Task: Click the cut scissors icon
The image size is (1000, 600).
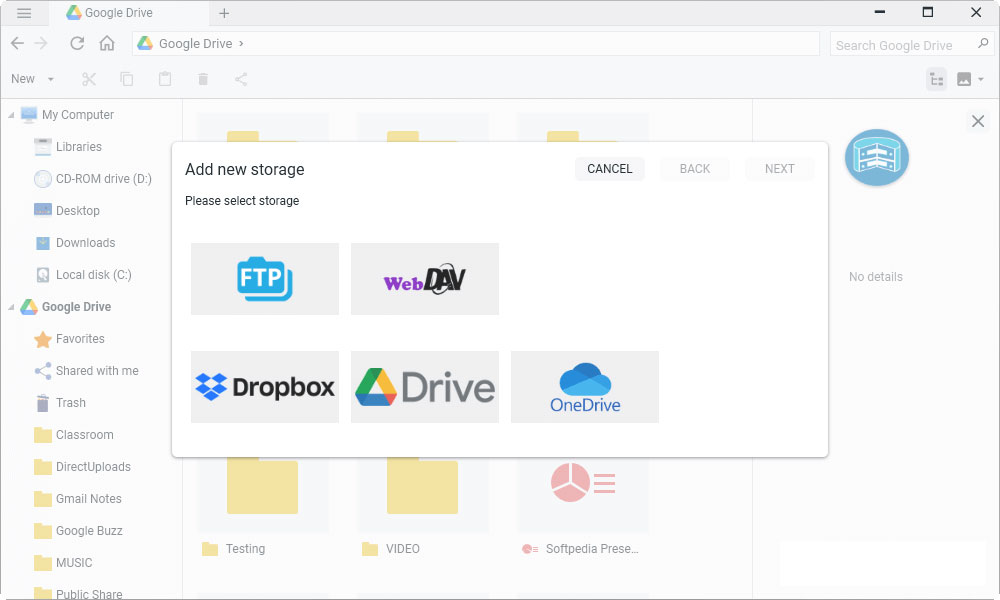Action: click(x=89, y=79)
